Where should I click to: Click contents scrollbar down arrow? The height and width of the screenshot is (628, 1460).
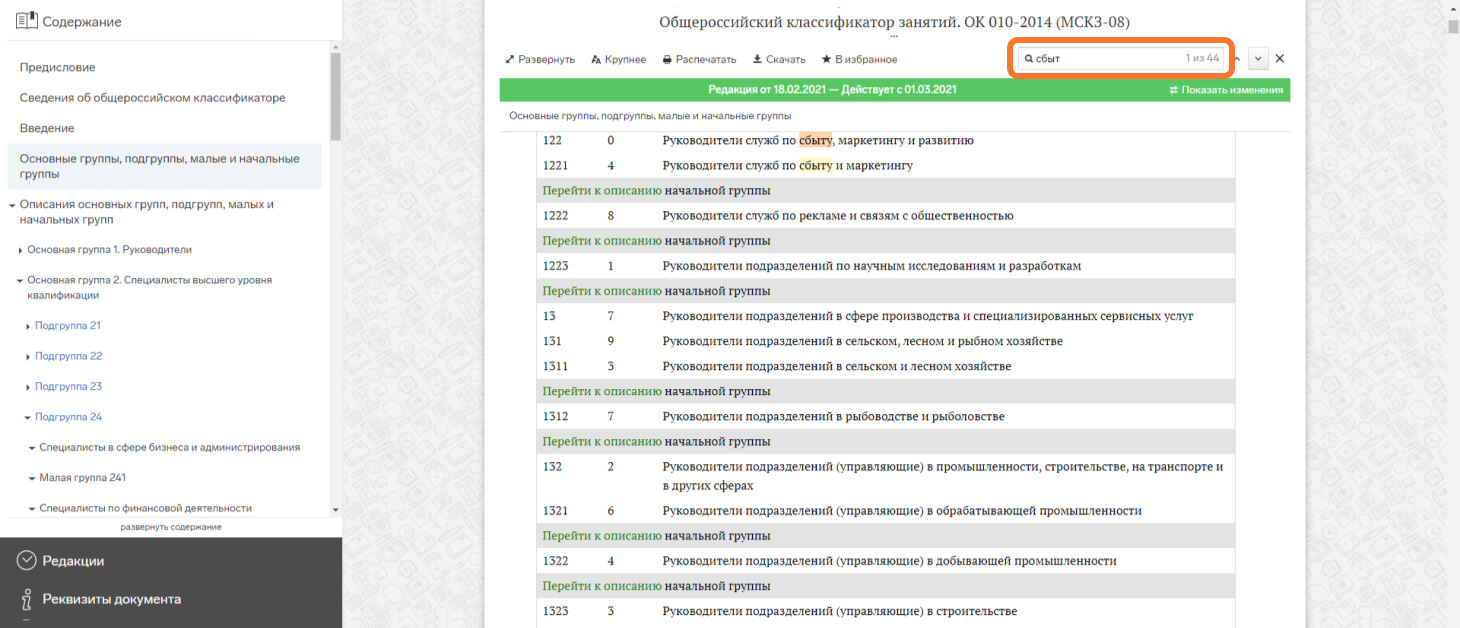point(336,509)
